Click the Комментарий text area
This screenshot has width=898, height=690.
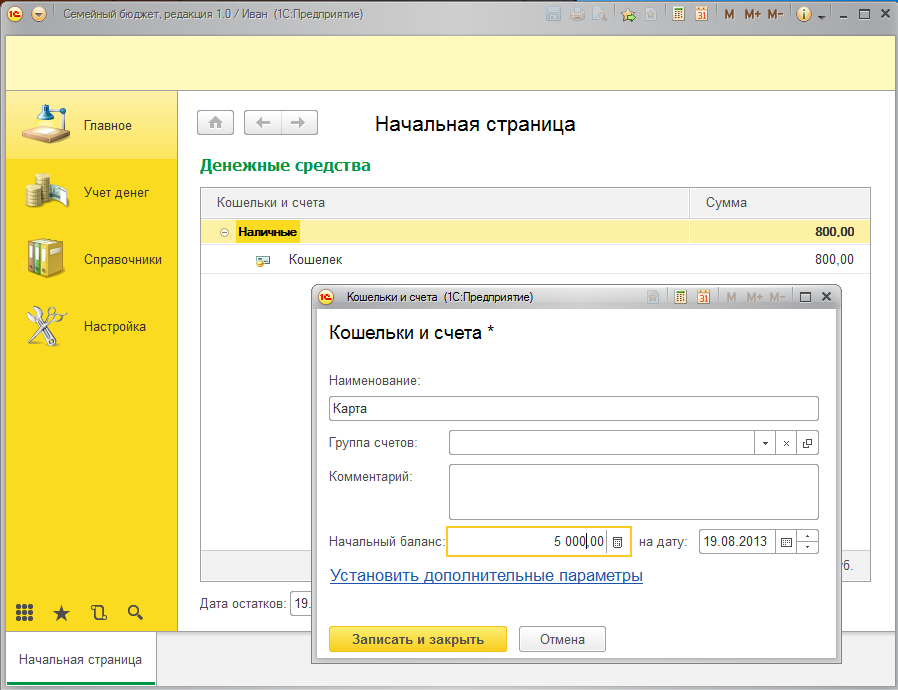click(633, 491)
